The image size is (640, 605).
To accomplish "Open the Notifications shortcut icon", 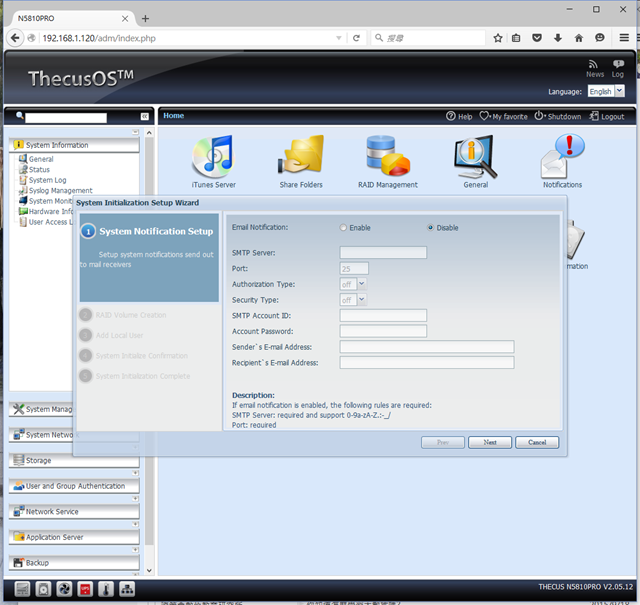I will click(562, 156).
